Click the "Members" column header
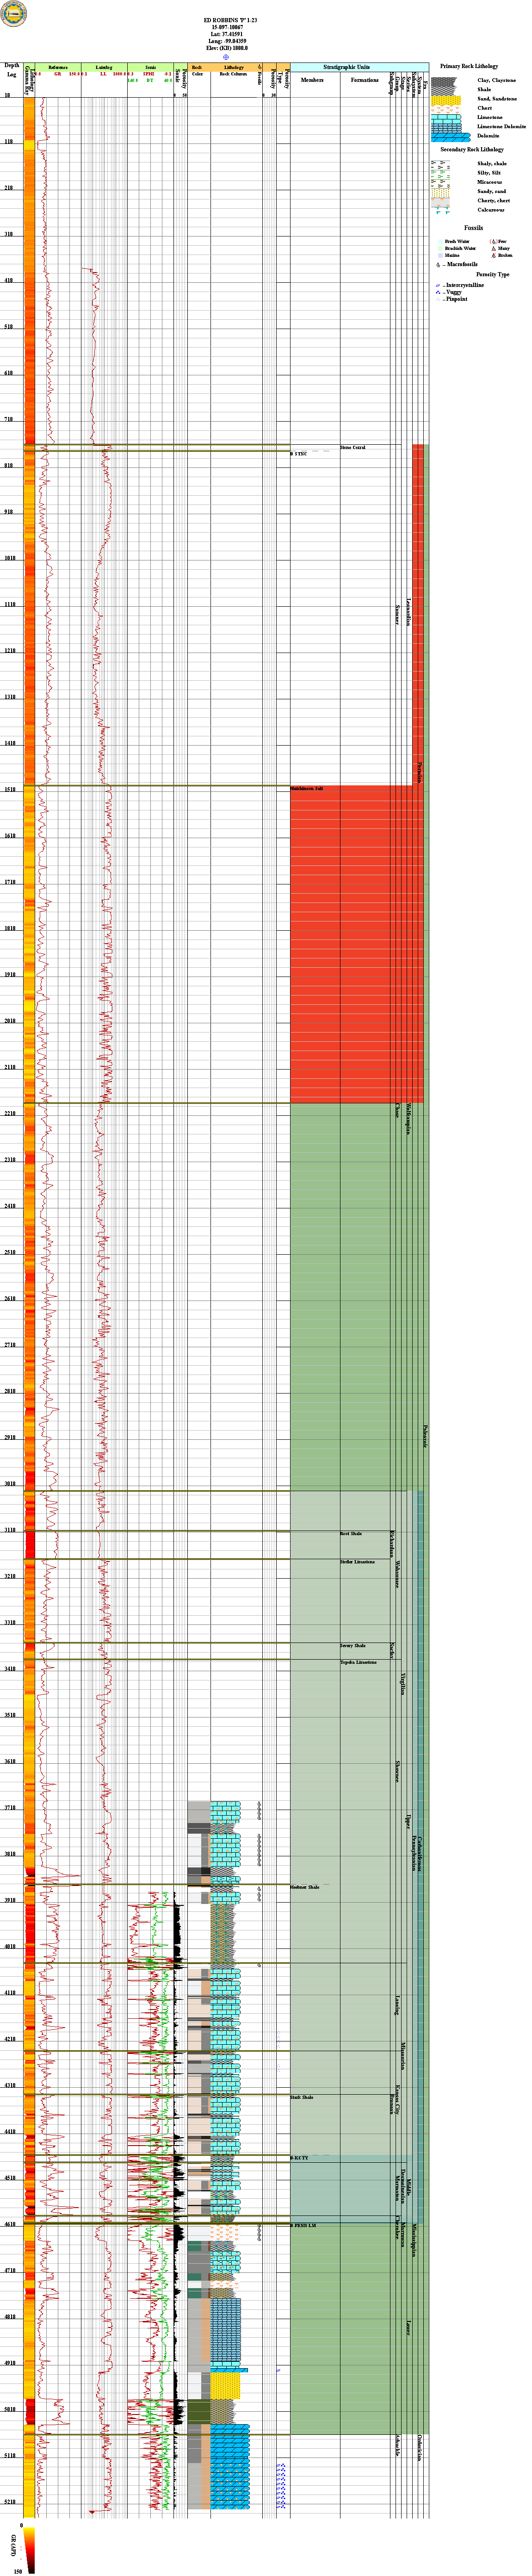The height and width of the screenshot is (2576, 532). coord(312,80)
